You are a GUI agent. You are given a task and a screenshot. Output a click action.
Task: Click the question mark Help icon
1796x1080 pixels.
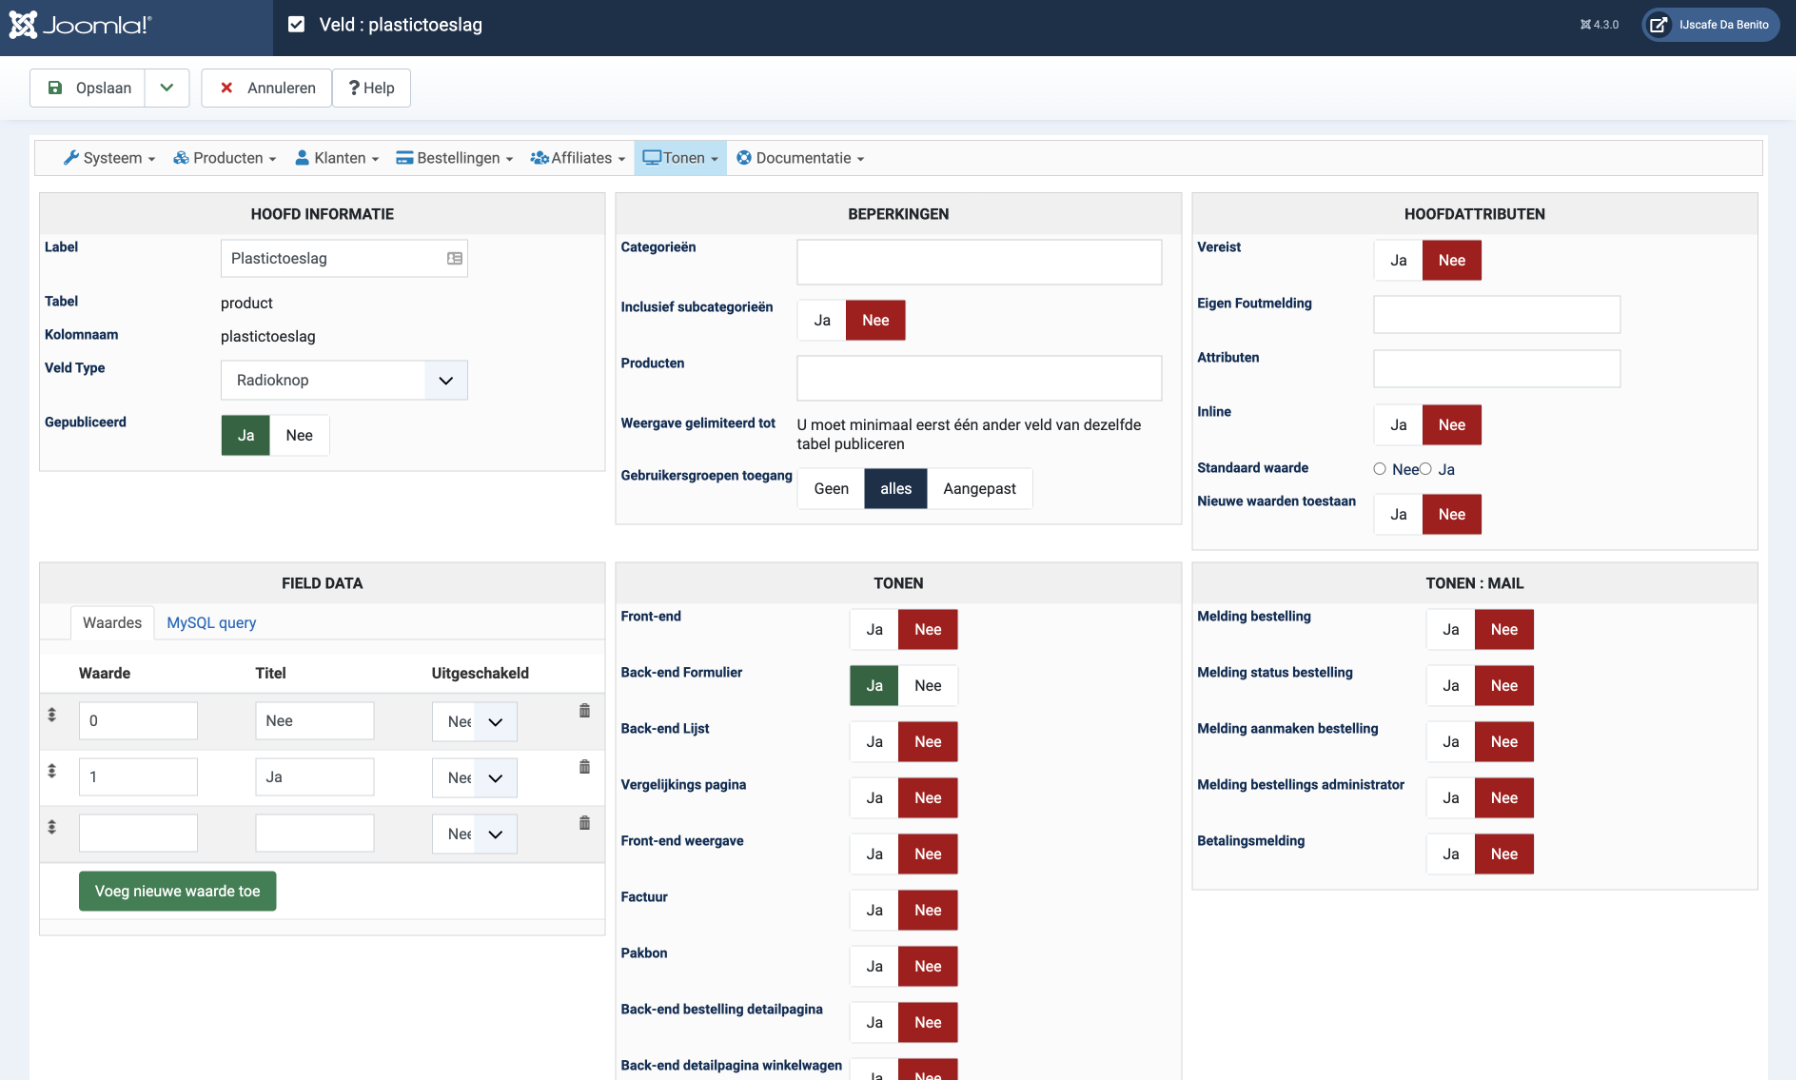354,88
